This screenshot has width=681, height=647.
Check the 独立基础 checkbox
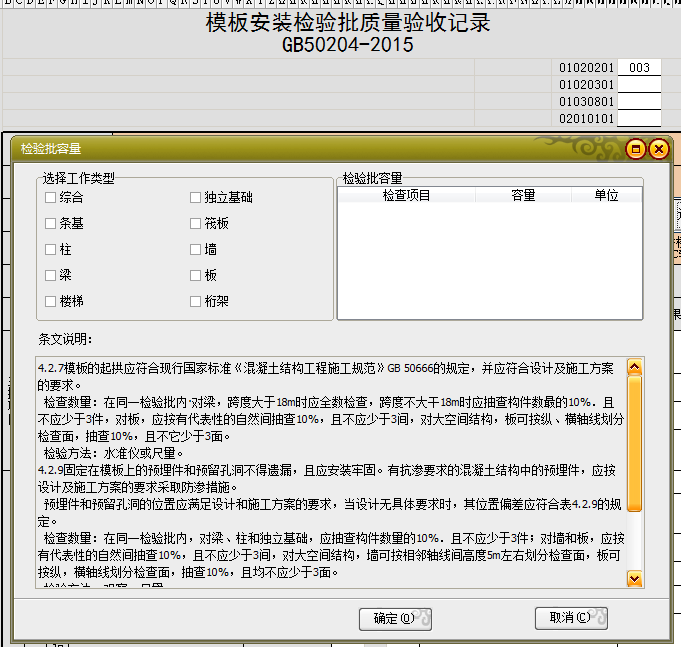tap(196, 198)
